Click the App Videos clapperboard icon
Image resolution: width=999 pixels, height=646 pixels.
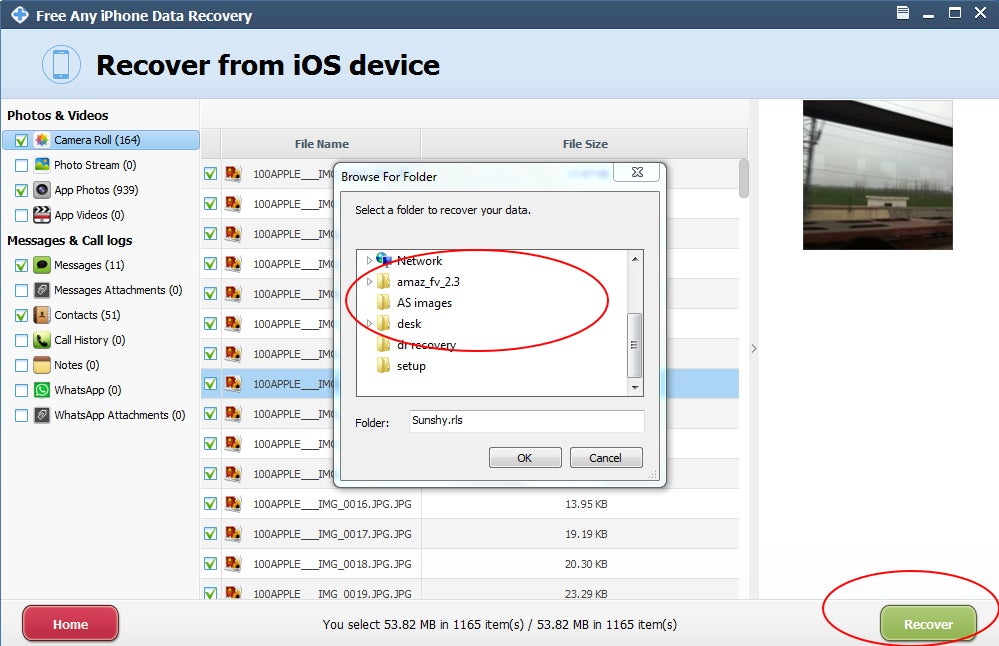point(42,215)
